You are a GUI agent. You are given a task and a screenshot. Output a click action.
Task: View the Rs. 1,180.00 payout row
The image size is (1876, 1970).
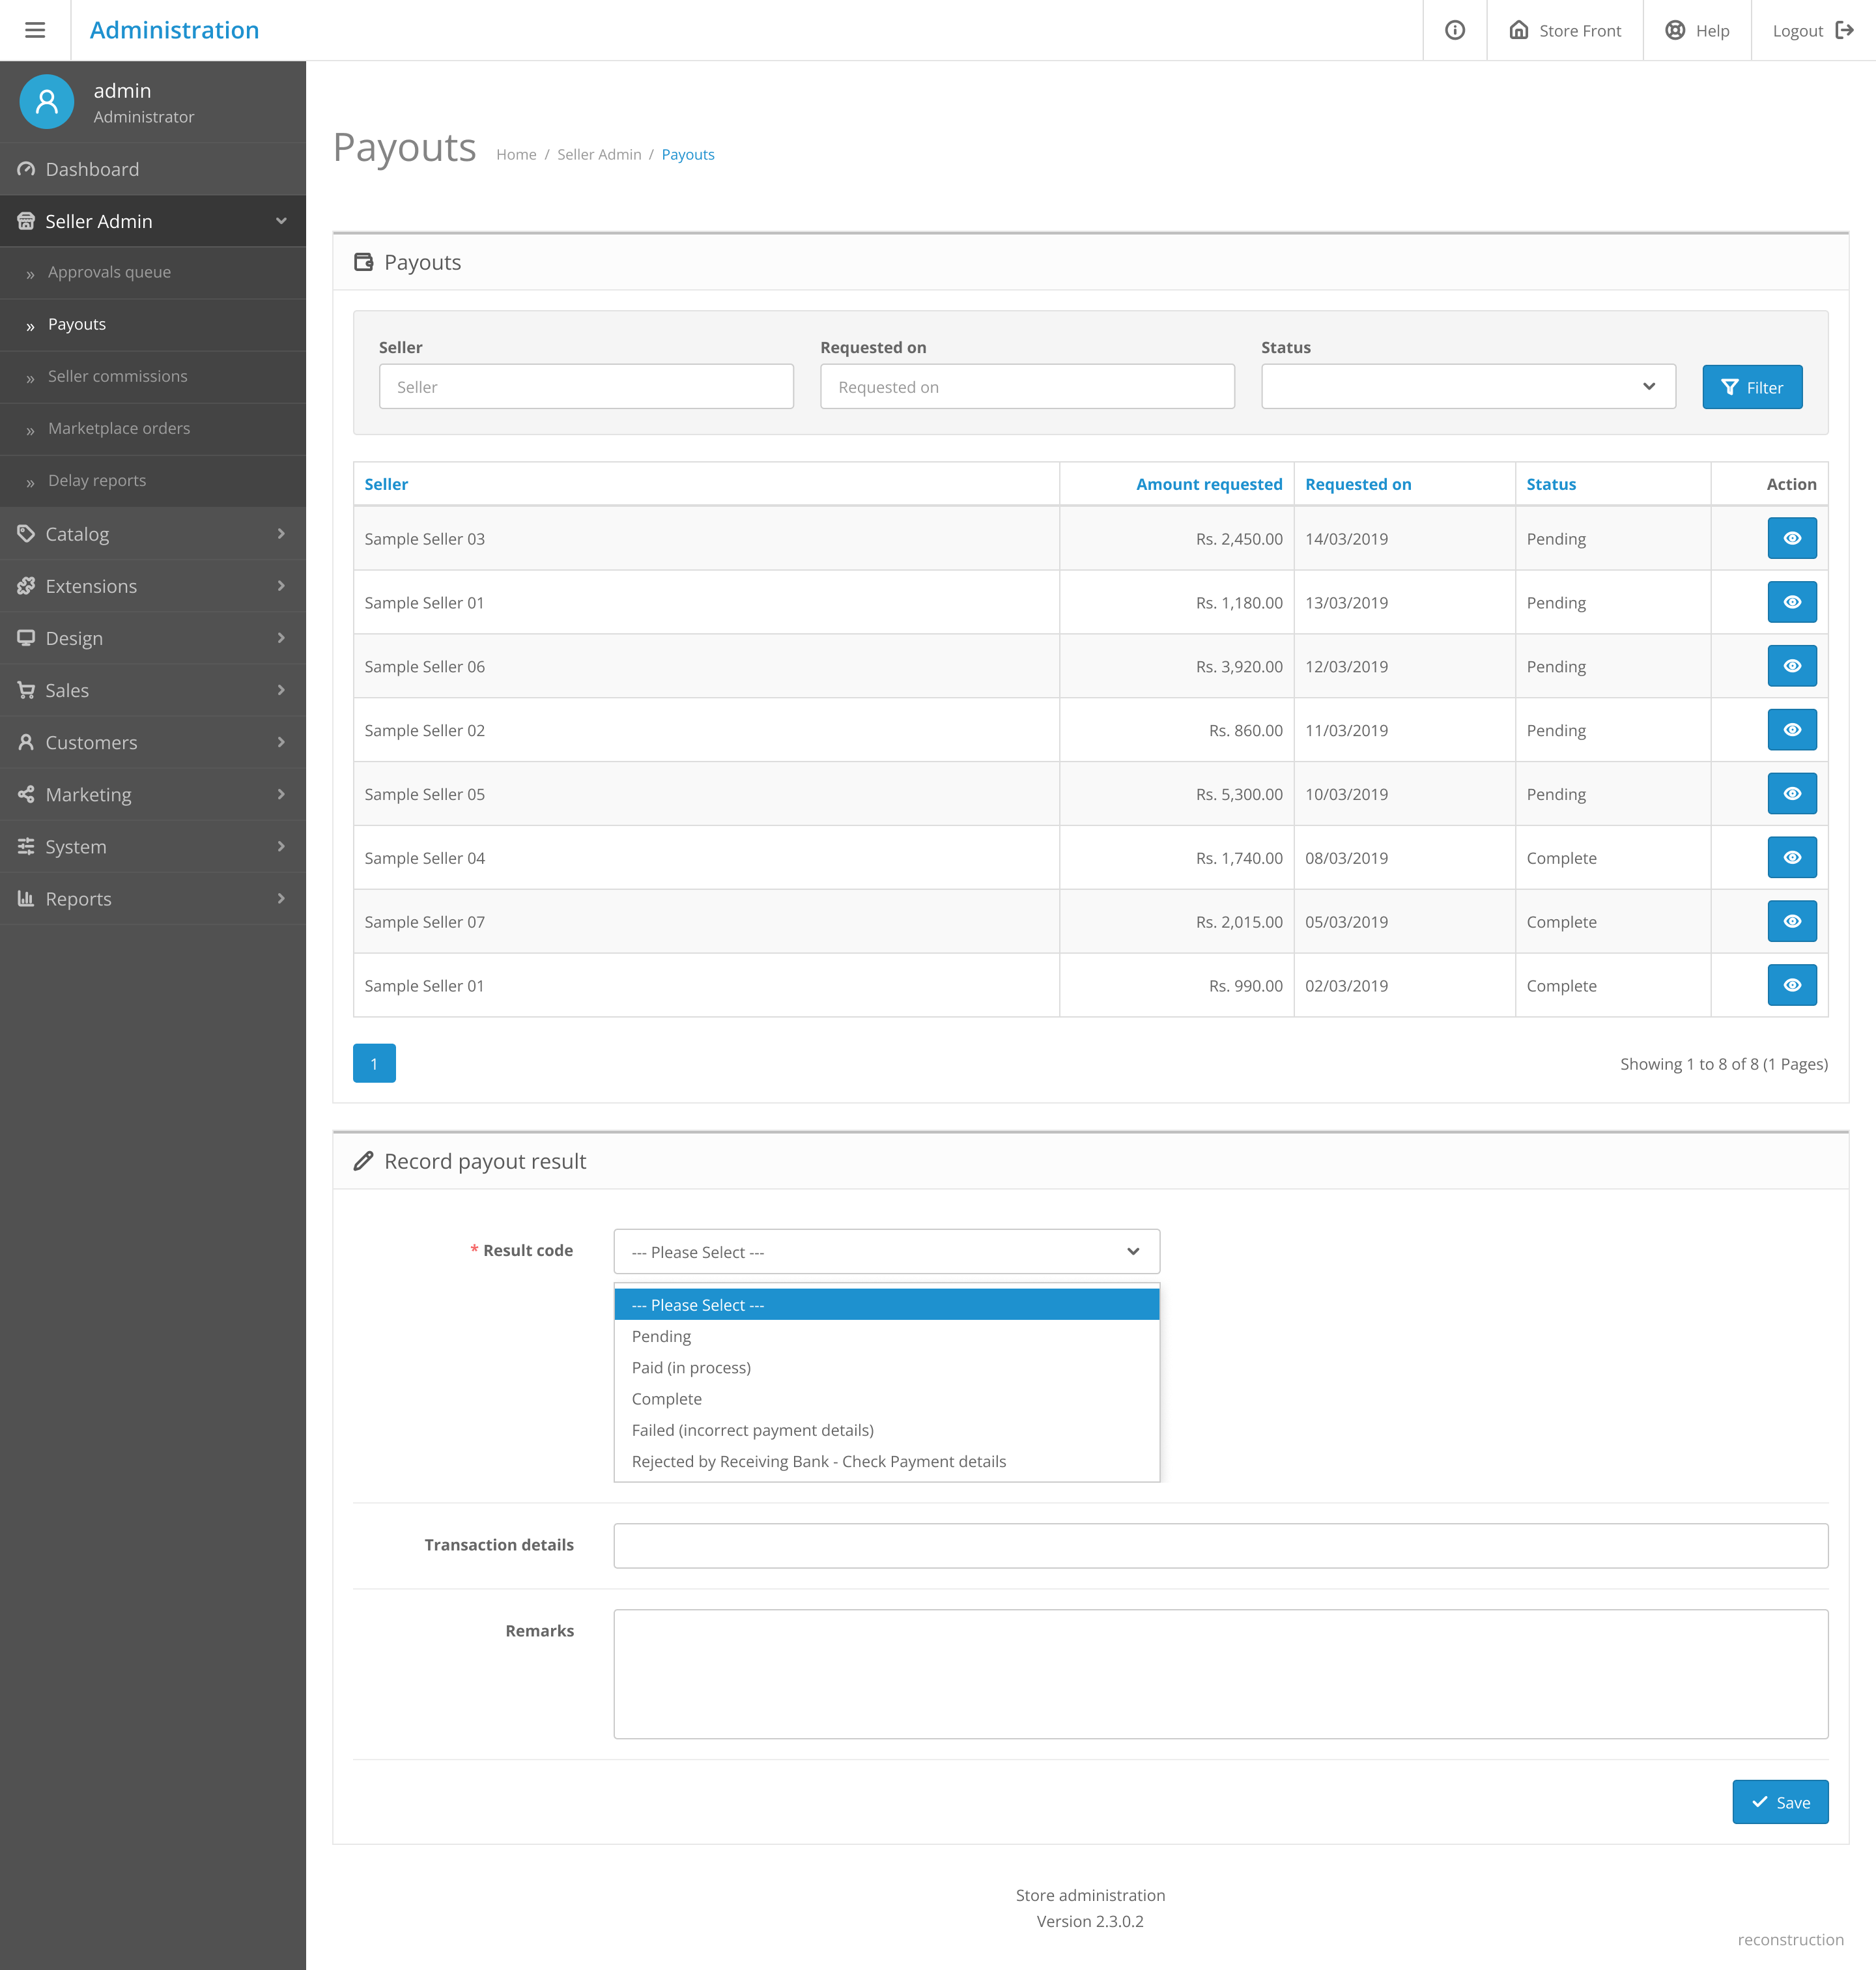pos(1792,602)
